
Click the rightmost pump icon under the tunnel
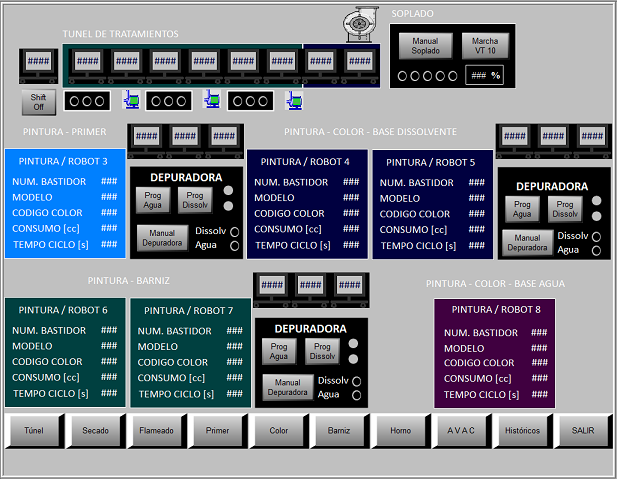(294, 100)
